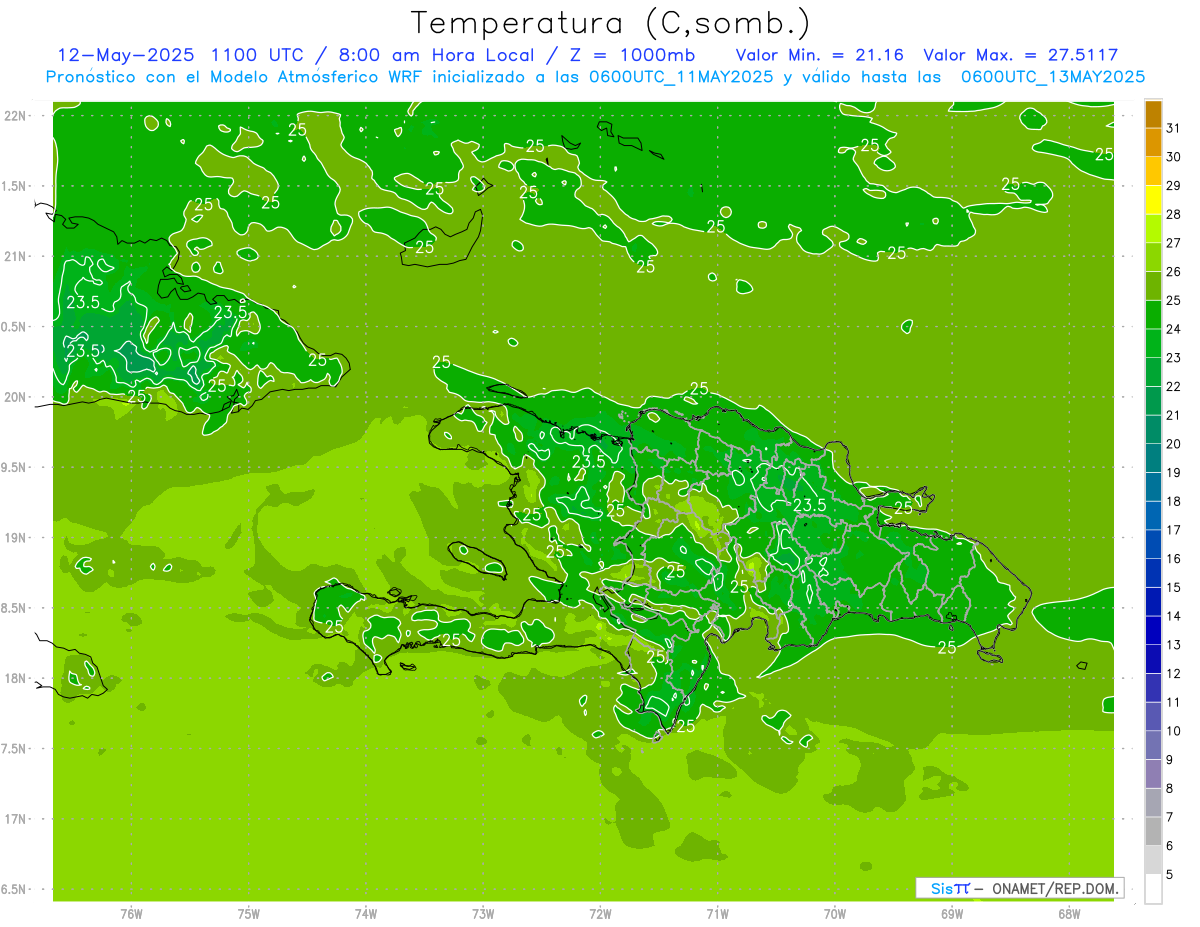Click the legend label "15"

coord(1174,587)
